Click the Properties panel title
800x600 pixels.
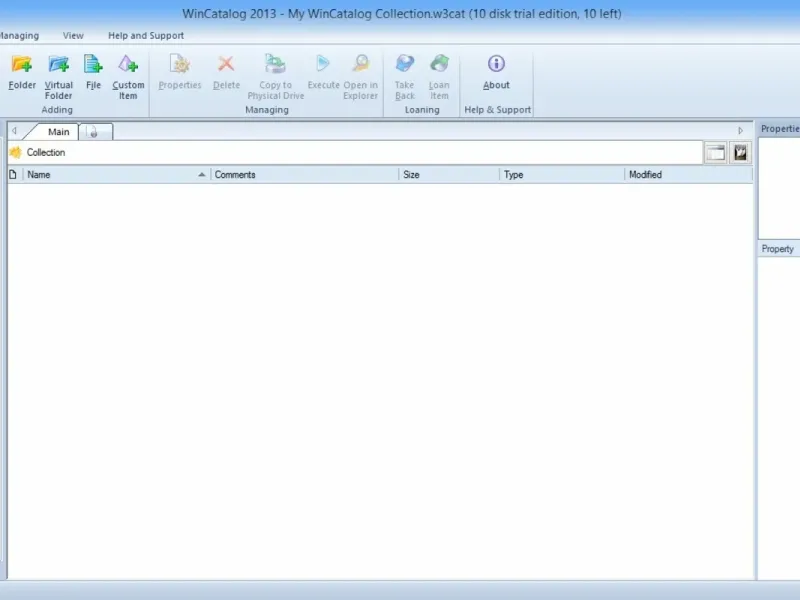pos(779,129)
